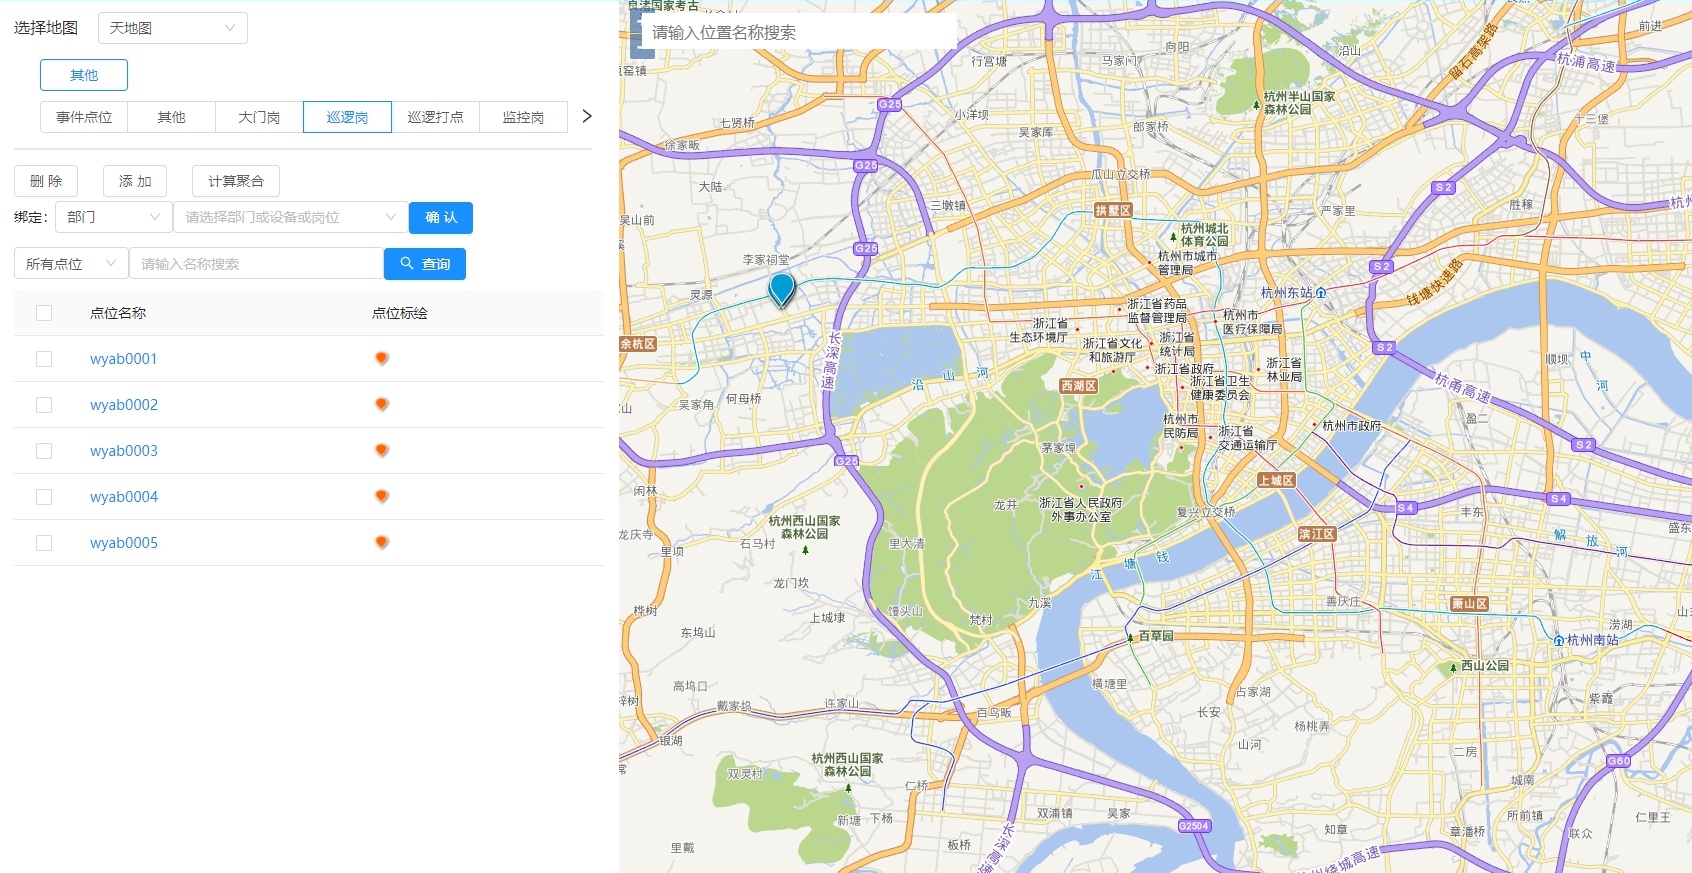Switch to the 大门岗 tab
Viewport: 1692px width, 873px height.
259,117
